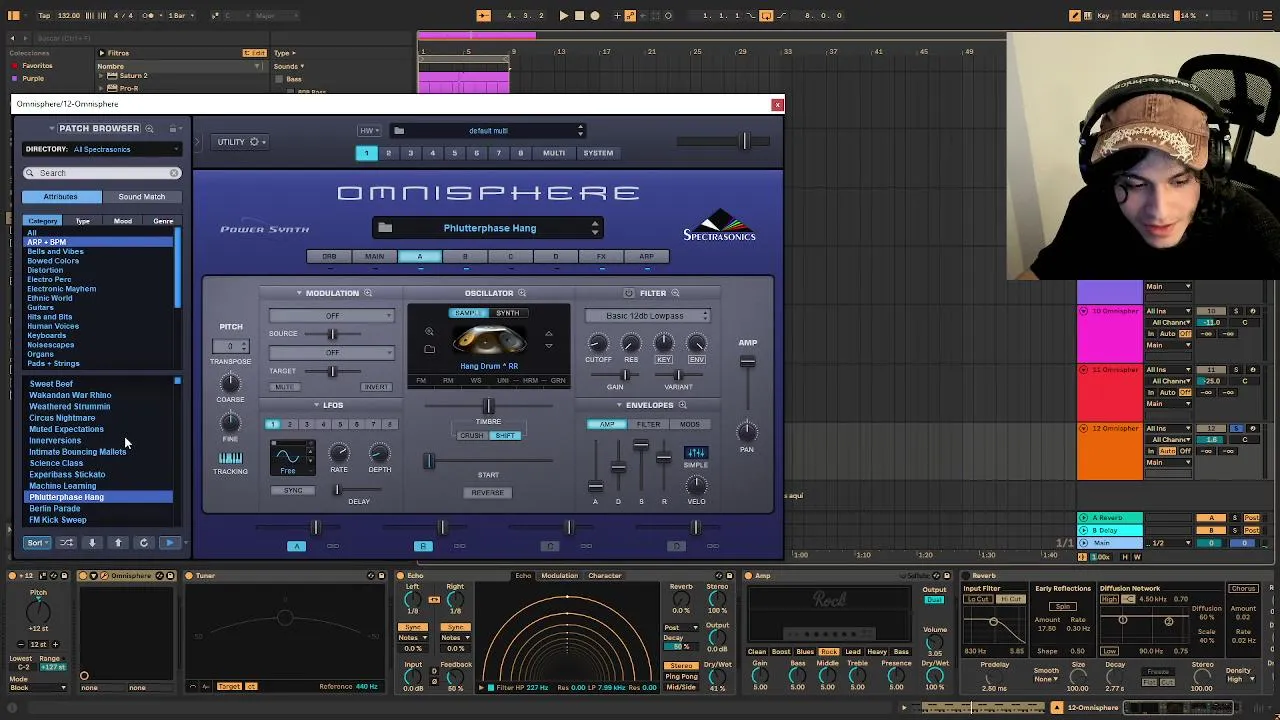
Task: Open the MULTI tab
Action: point(554,153)
